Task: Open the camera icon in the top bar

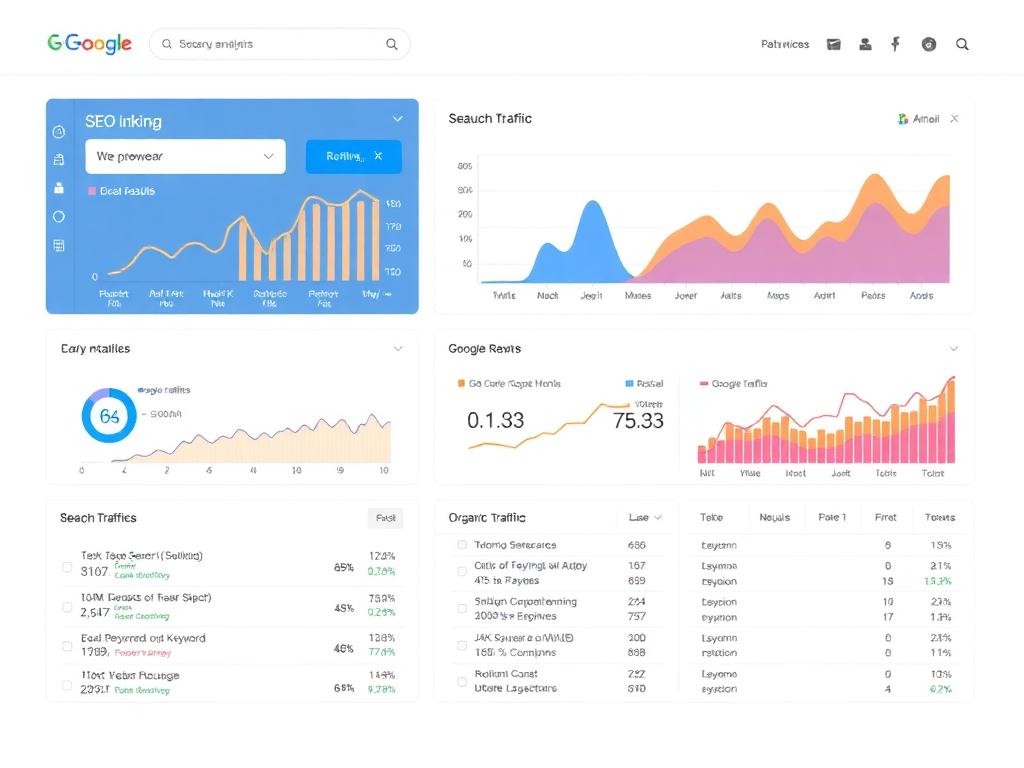Action: [x=928, y=44]
